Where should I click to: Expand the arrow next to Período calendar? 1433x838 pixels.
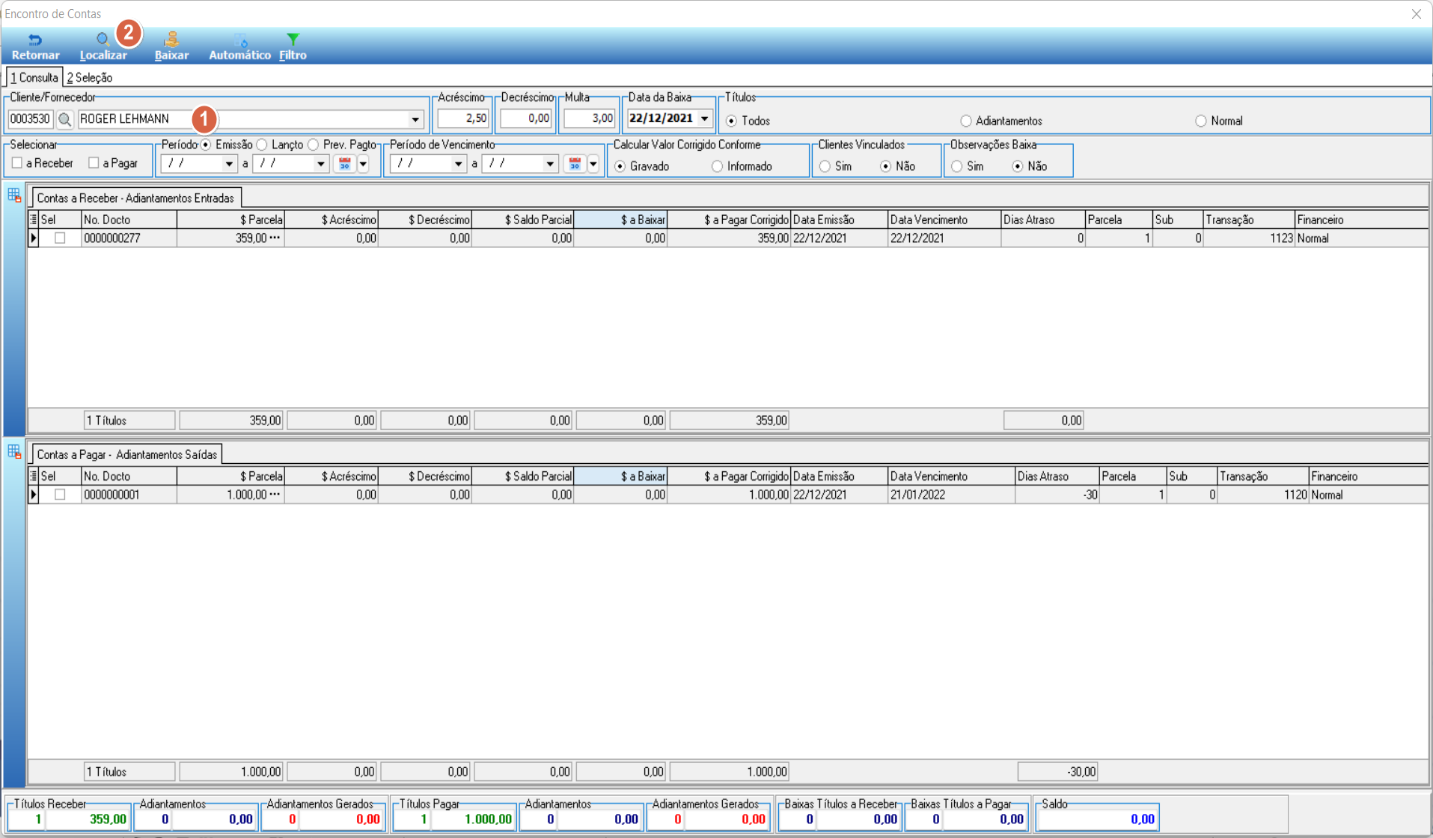point(363,164)
